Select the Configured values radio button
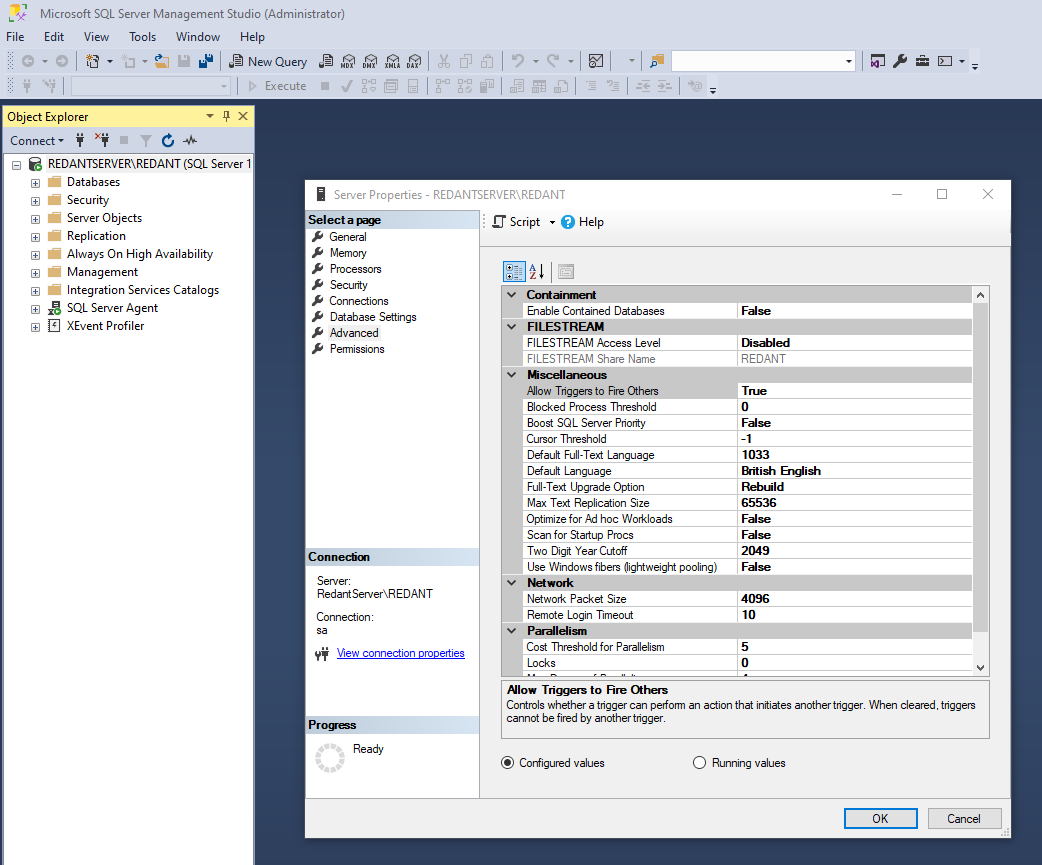The width and height of the screenshot is (1042, 865). [508, 763]
